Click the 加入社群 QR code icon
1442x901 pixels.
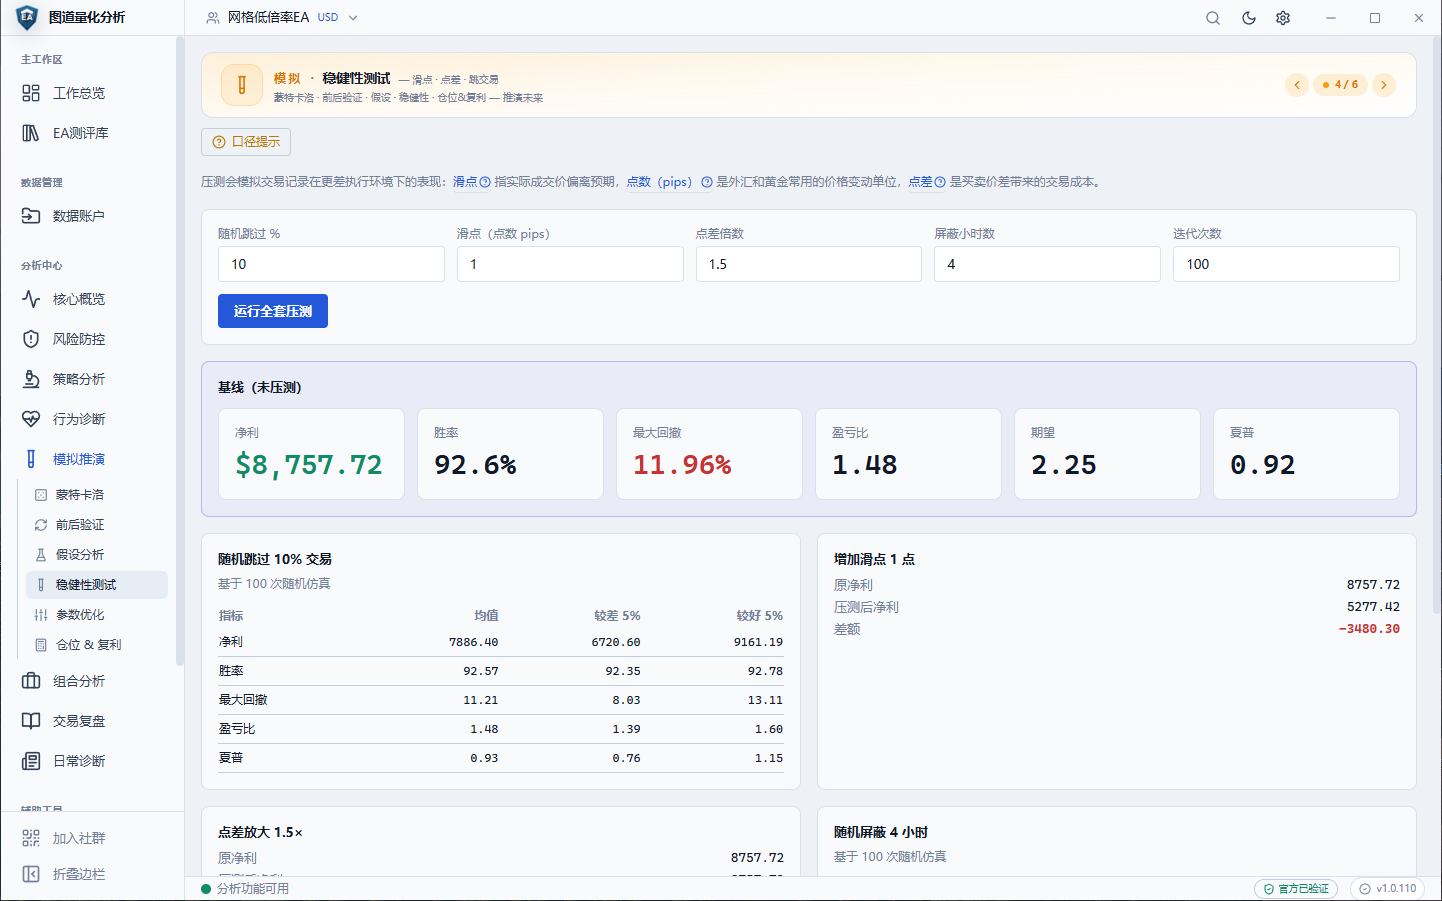(31, 838)
